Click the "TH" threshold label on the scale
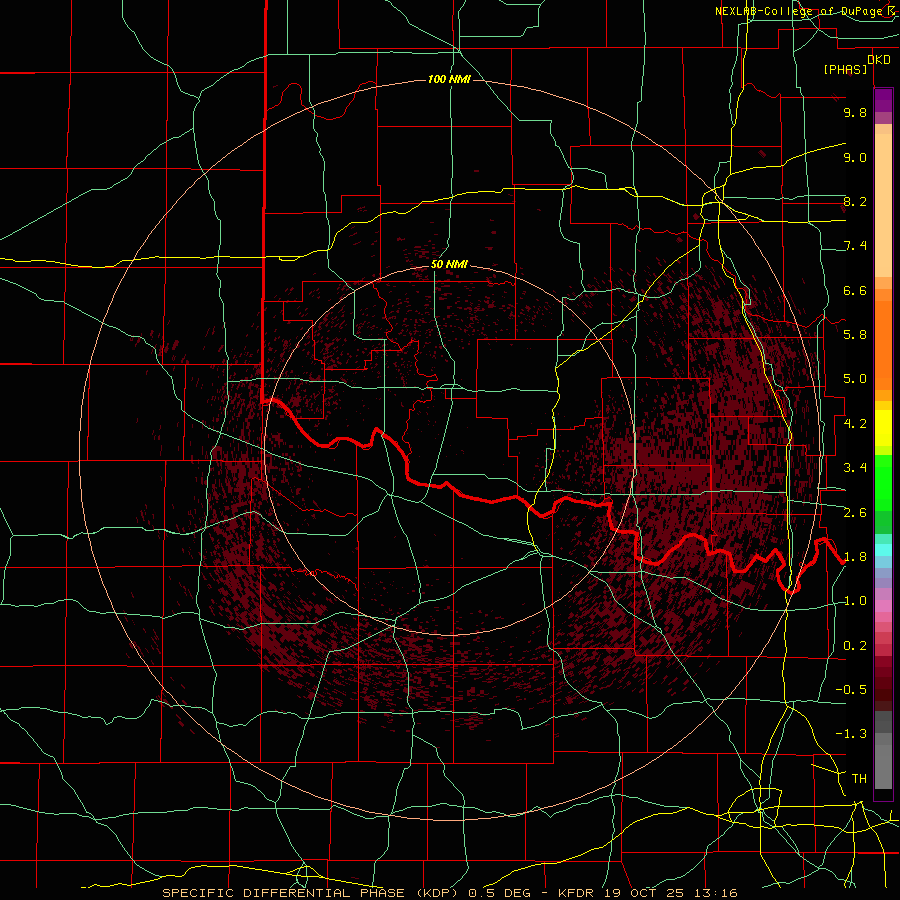Image resolution: width=900 pixels, height=900 pixels. (859, 779)
